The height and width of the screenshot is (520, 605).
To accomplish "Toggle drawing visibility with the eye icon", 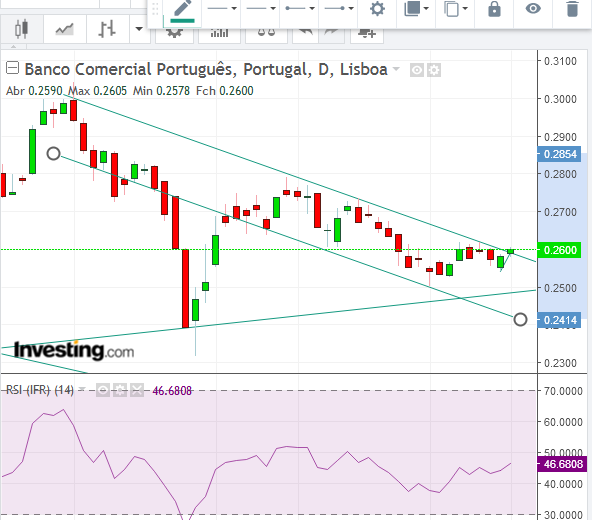I will [x=533, y=8].
